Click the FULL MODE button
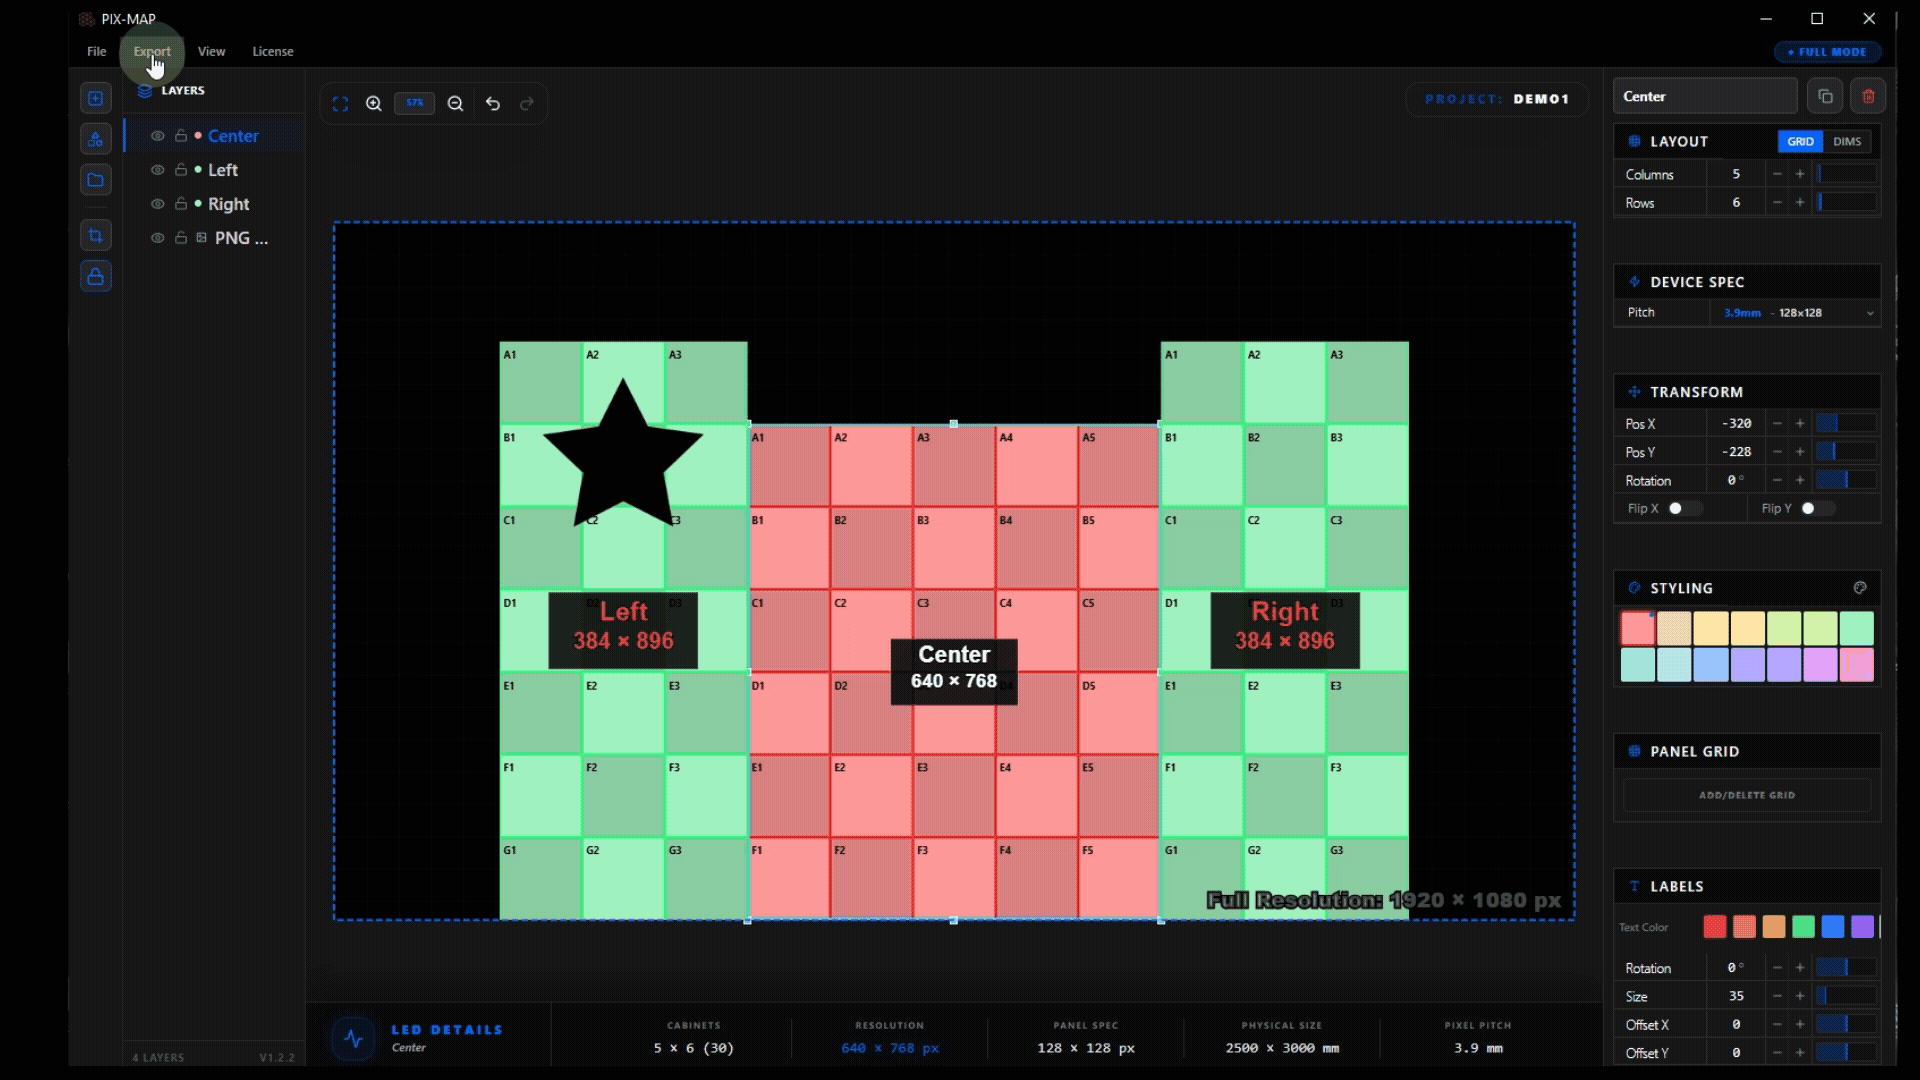 (1826, 52)
